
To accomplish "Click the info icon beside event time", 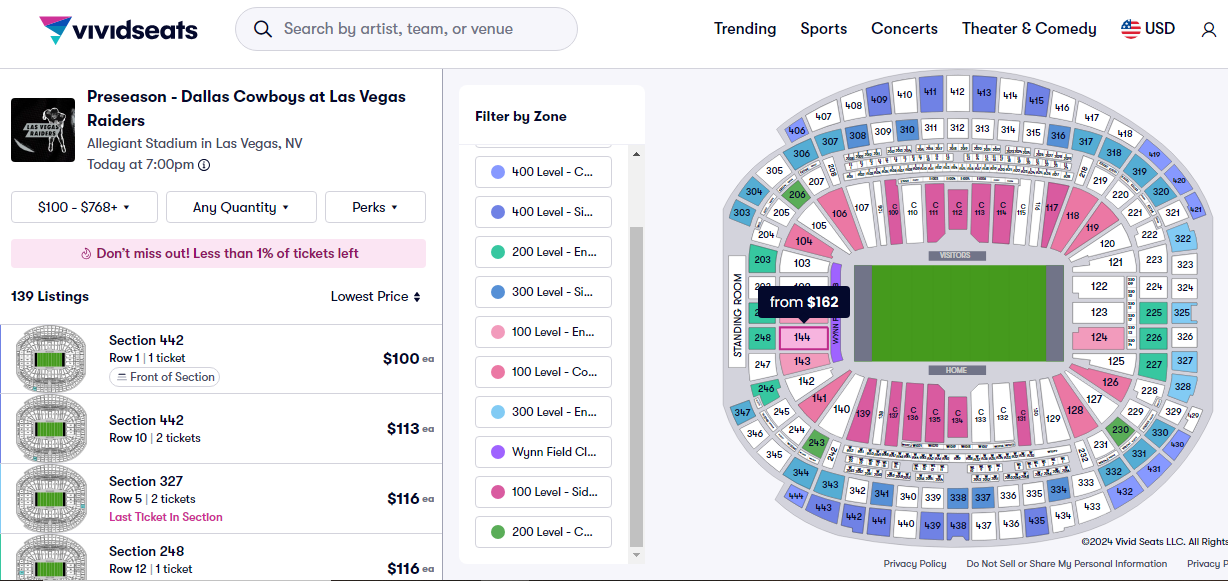I will point(204,165).
